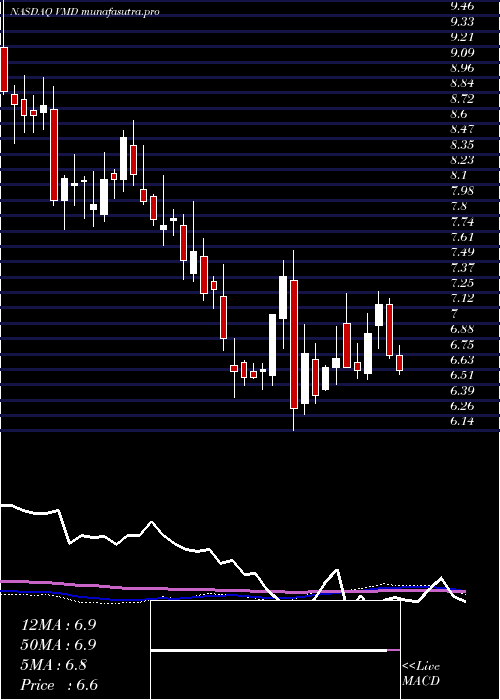
Task: Click the 9.09 price level label
Action: click(x=462, y=53)
